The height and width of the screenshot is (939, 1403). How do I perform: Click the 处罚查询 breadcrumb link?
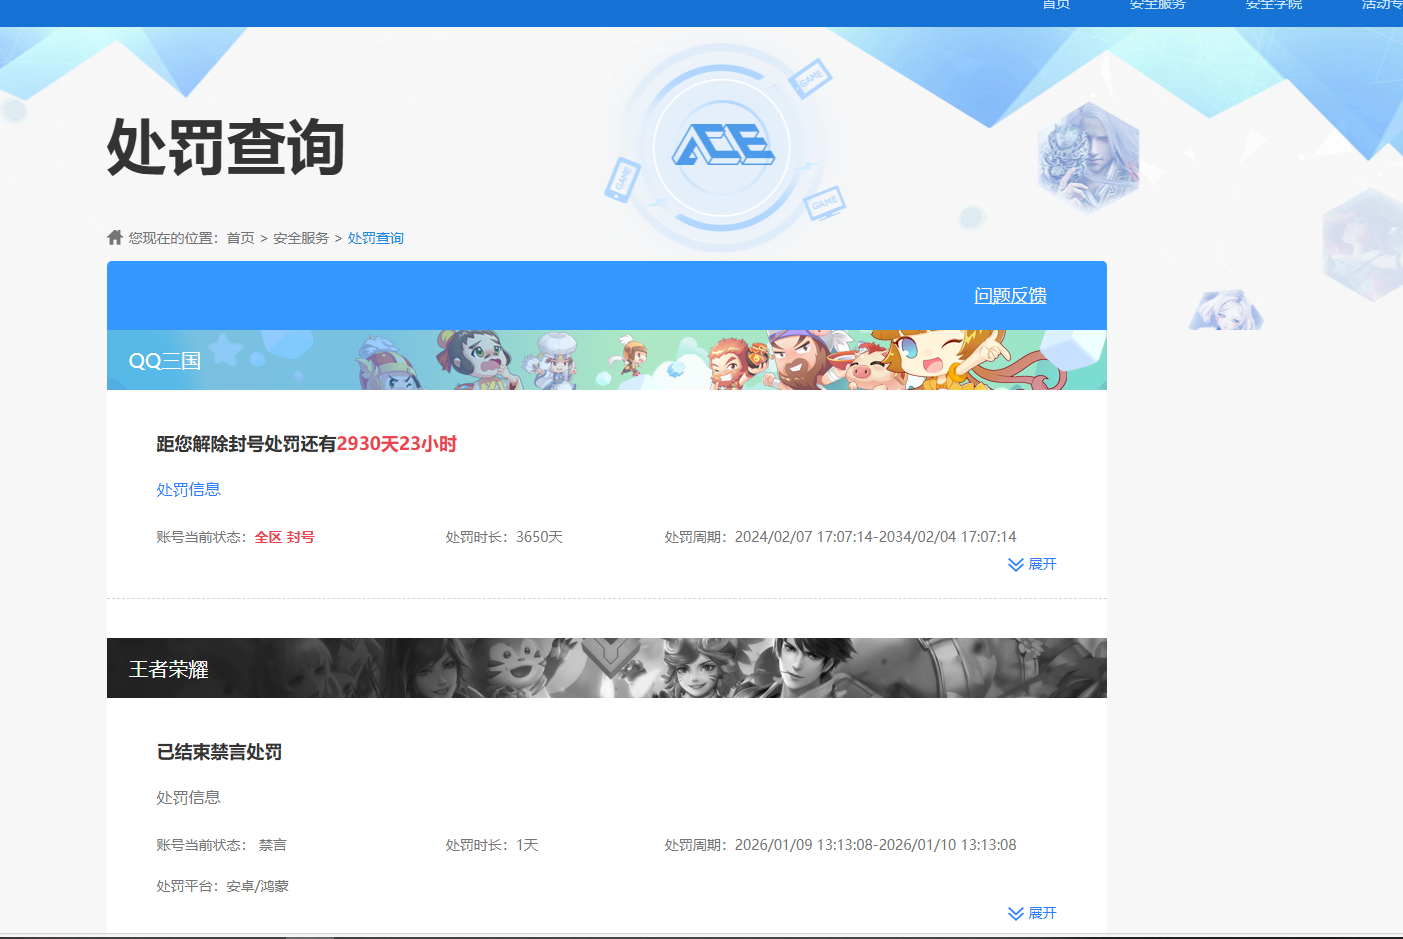pos(376,237)
